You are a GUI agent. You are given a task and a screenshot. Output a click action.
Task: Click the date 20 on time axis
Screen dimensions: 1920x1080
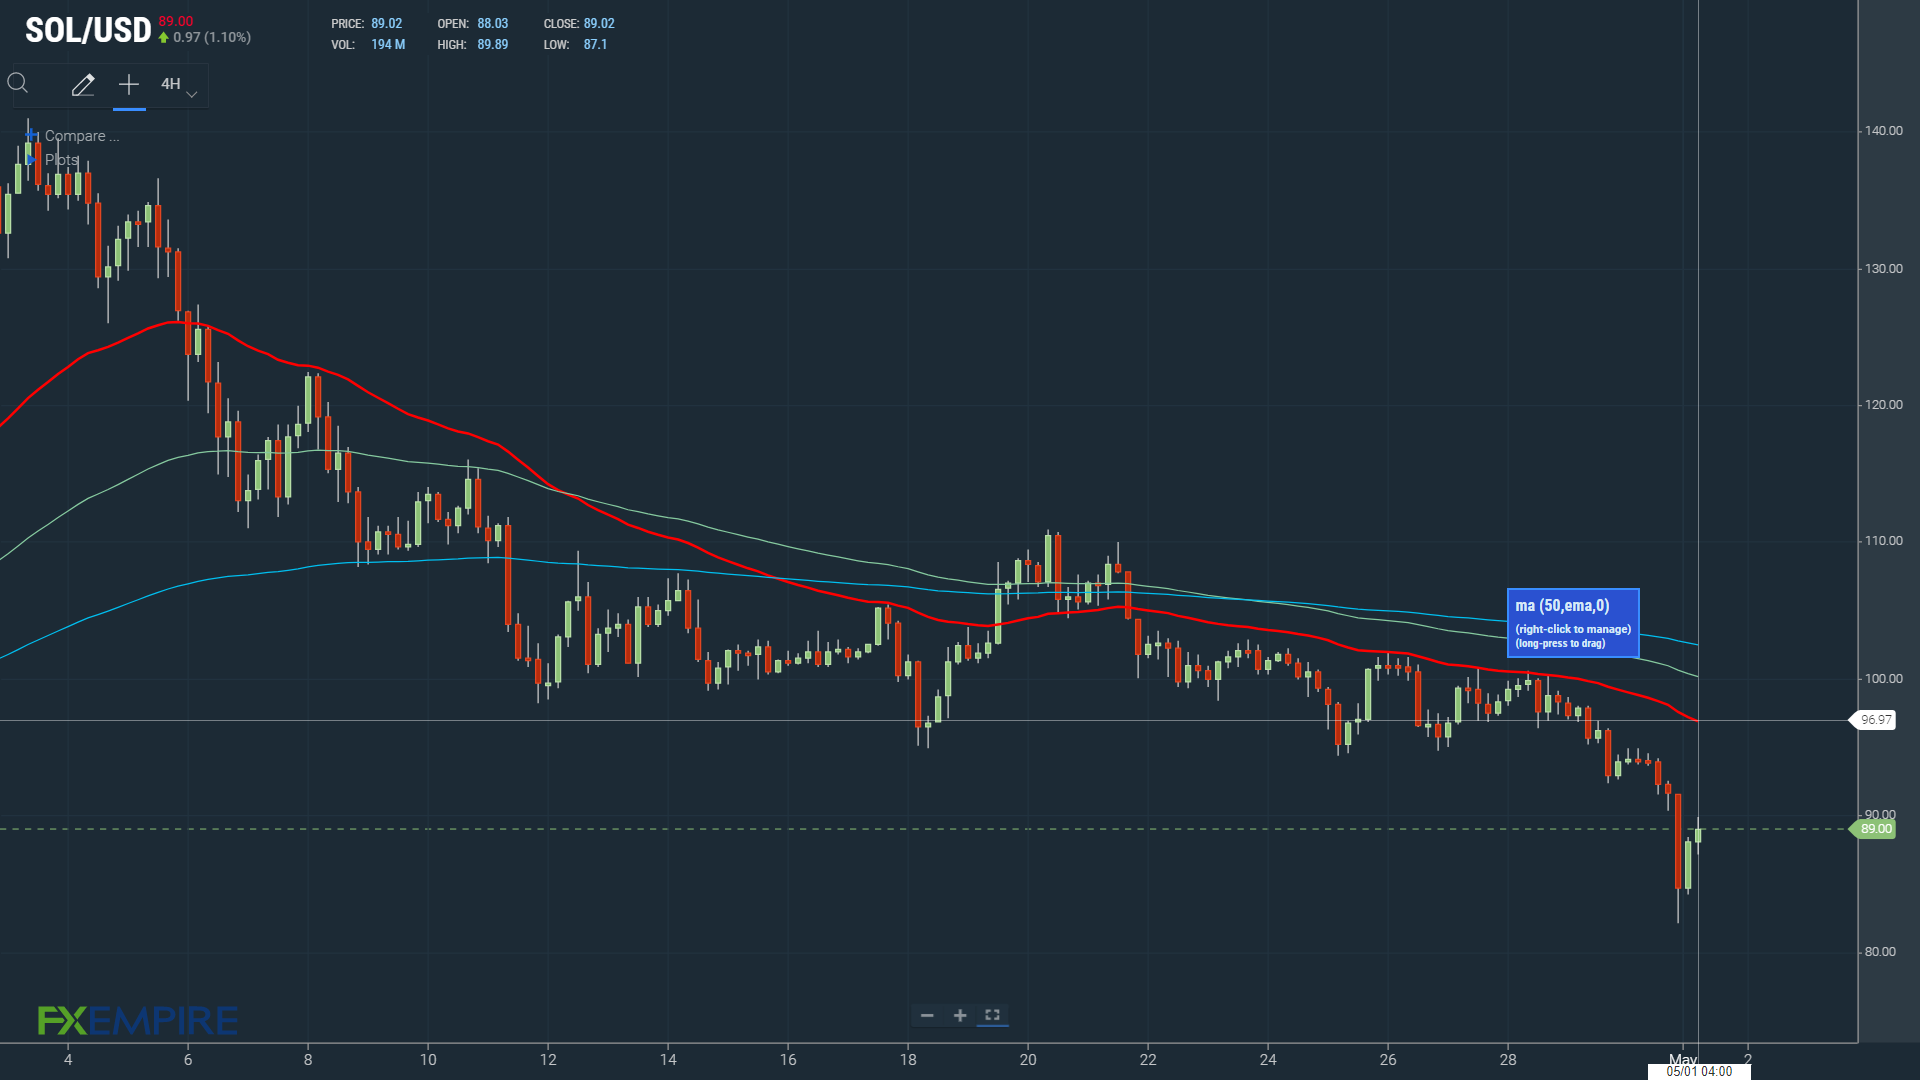(1028, 1060)
